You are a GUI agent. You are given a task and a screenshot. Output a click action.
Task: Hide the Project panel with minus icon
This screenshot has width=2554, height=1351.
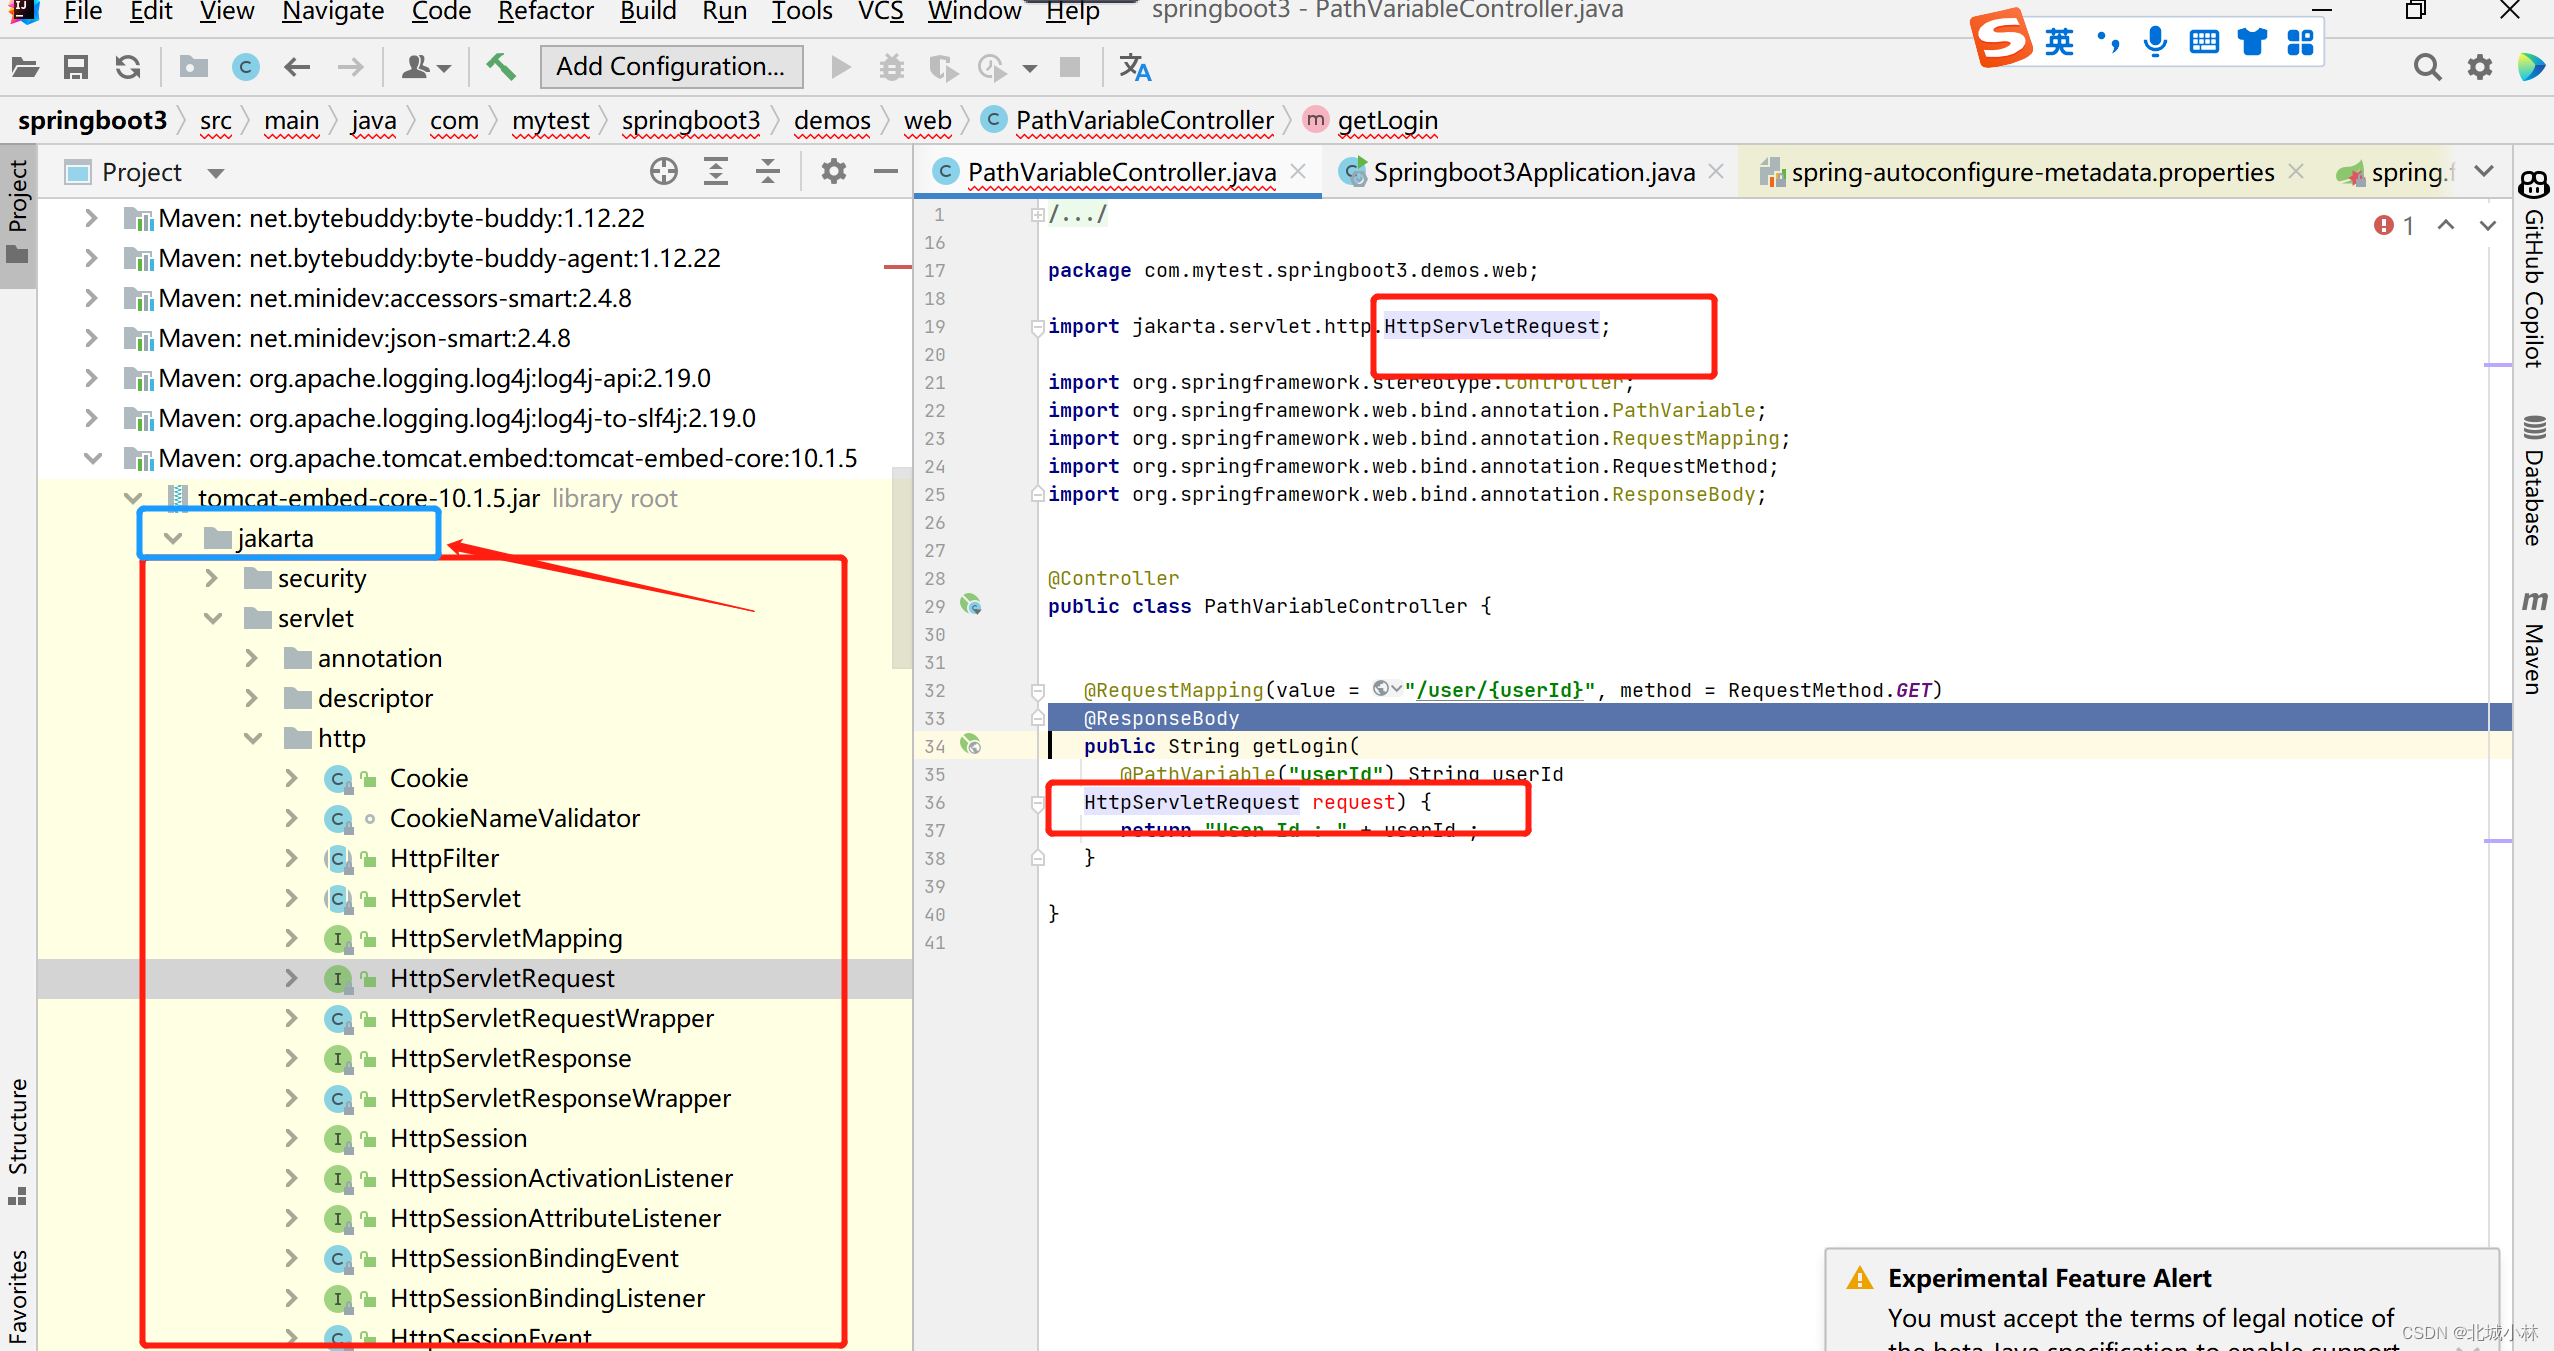pos(886,172)
